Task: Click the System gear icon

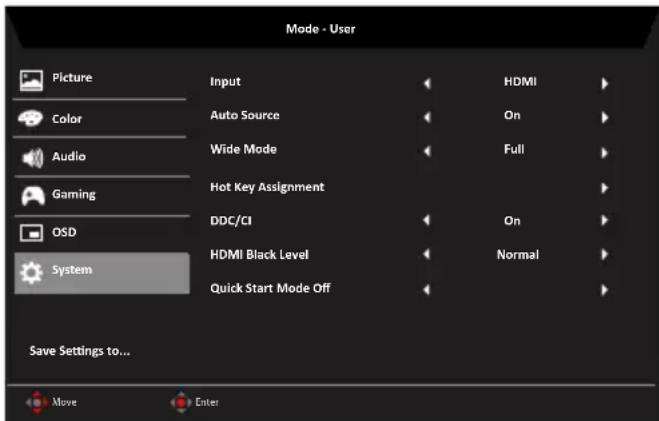Action: point(31,273)
